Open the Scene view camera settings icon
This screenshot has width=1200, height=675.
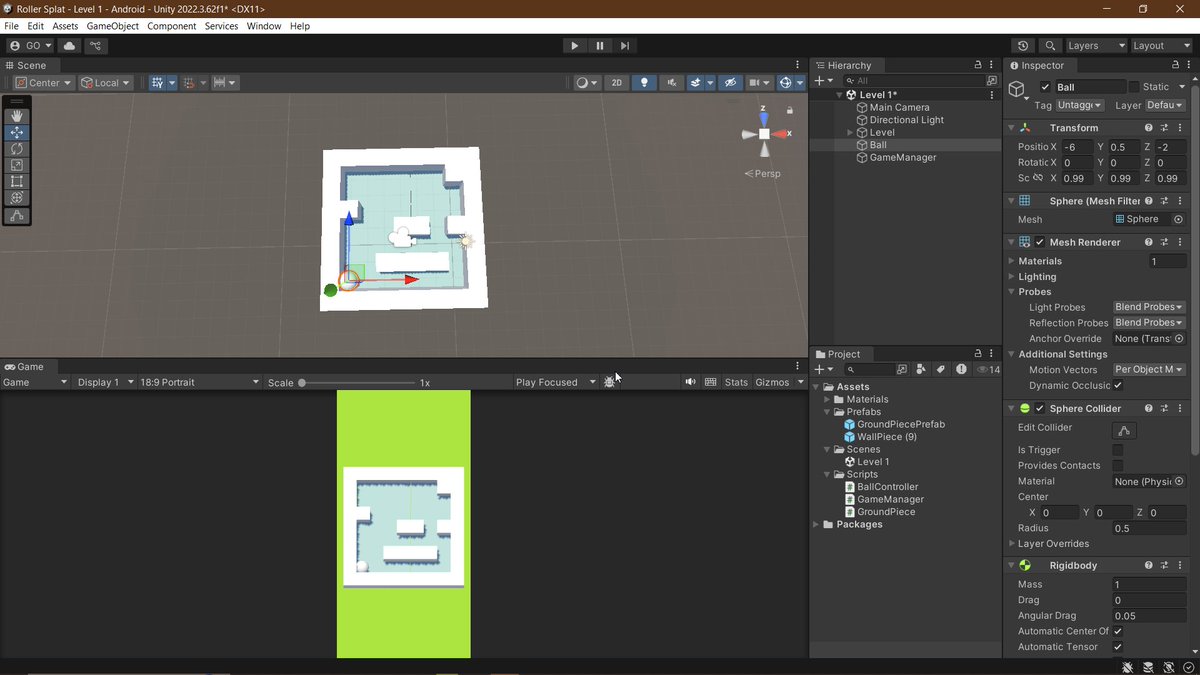[755, 82]
